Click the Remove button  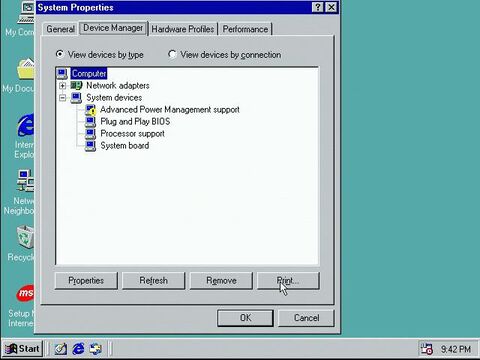click(x=221, y=281)
